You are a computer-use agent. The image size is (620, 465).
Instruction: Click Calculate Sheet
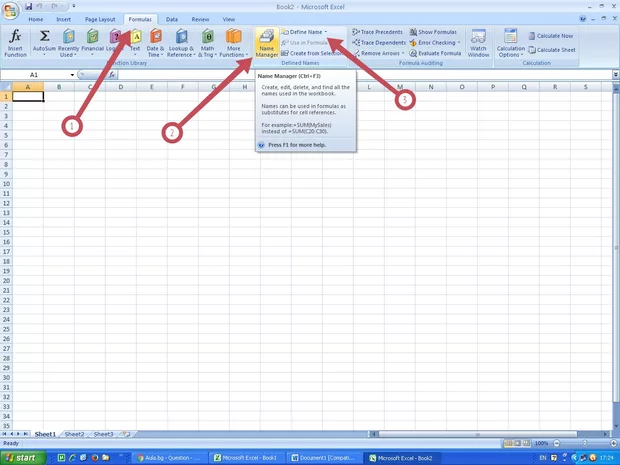pyautogui.click(x=552, y=50)
